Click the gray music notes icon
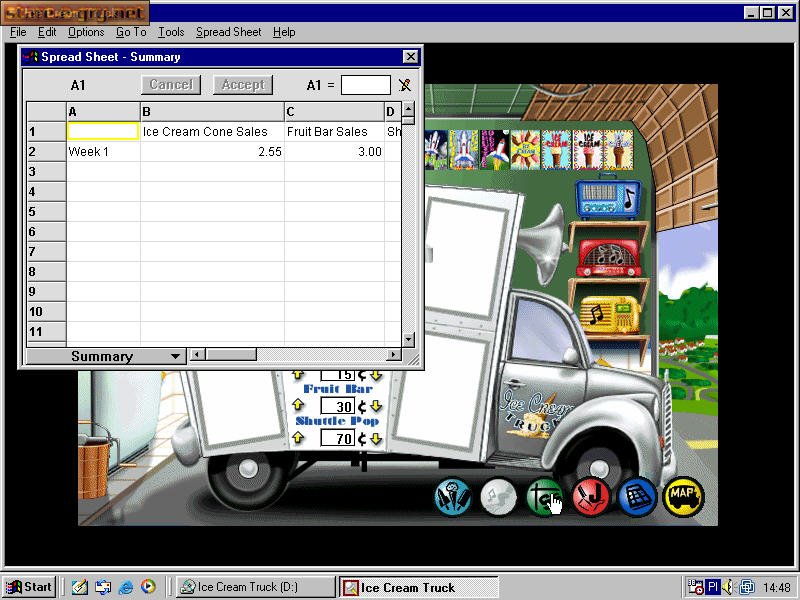This screenshot has width=800, height=600. coord(499,496)
